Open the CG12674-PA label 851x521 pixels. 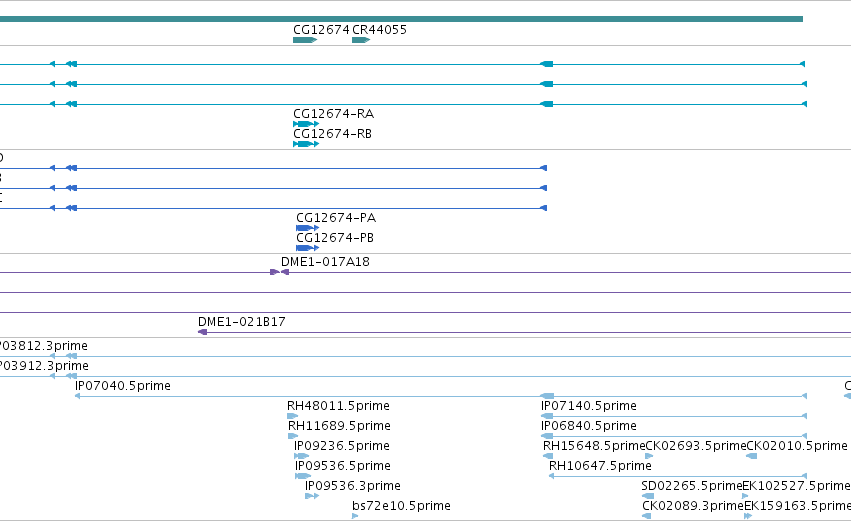tap(336, 218)
